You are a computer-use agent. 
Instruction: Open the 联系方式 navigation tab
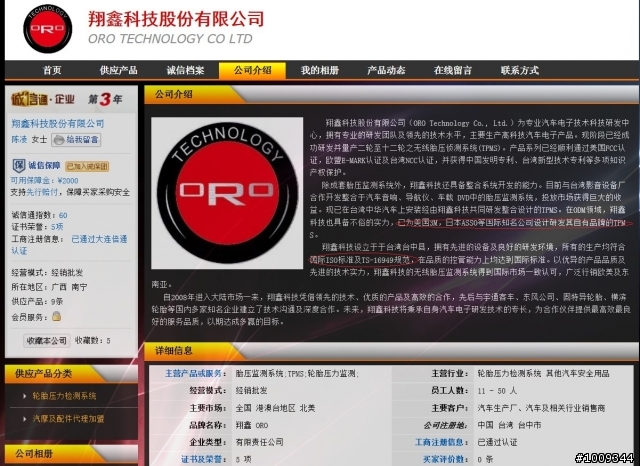pyautogui.click(x=520, y=70)
